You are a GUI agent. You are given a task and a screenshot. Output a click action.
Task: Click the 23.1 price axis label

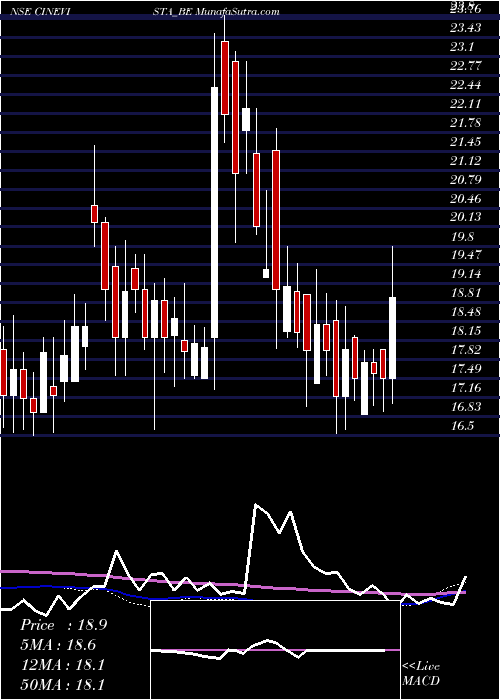462,47
